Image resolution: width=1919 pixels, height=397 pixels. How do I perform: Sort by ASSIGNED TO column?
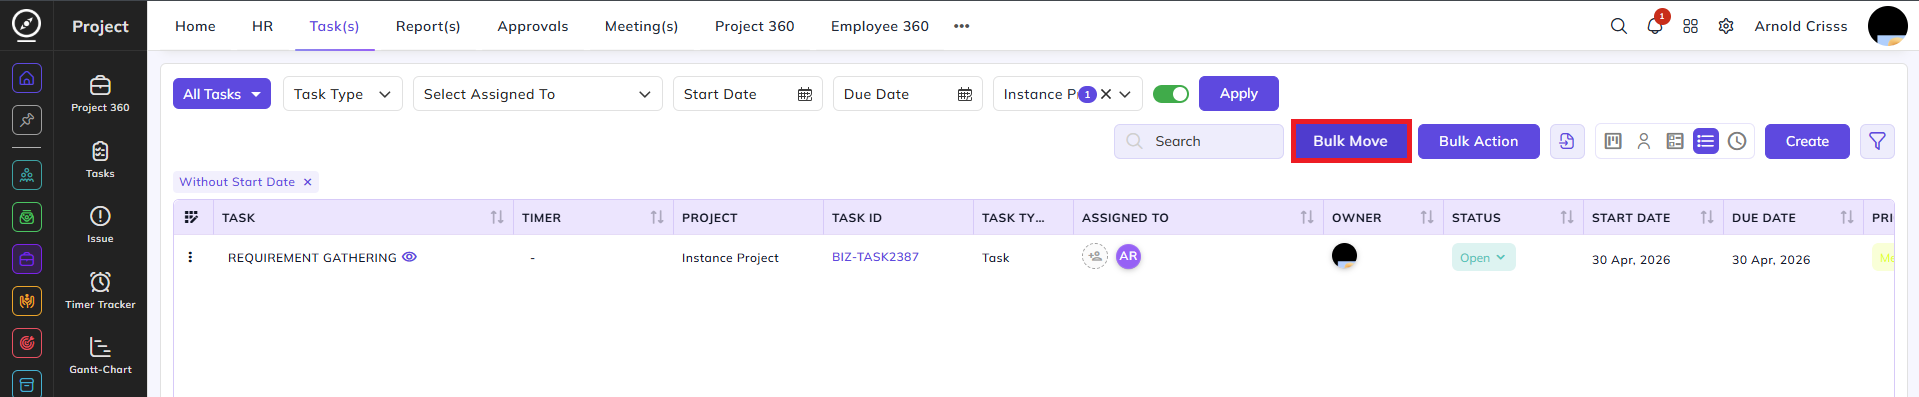pyautogui.click(x=1307, y=217)
